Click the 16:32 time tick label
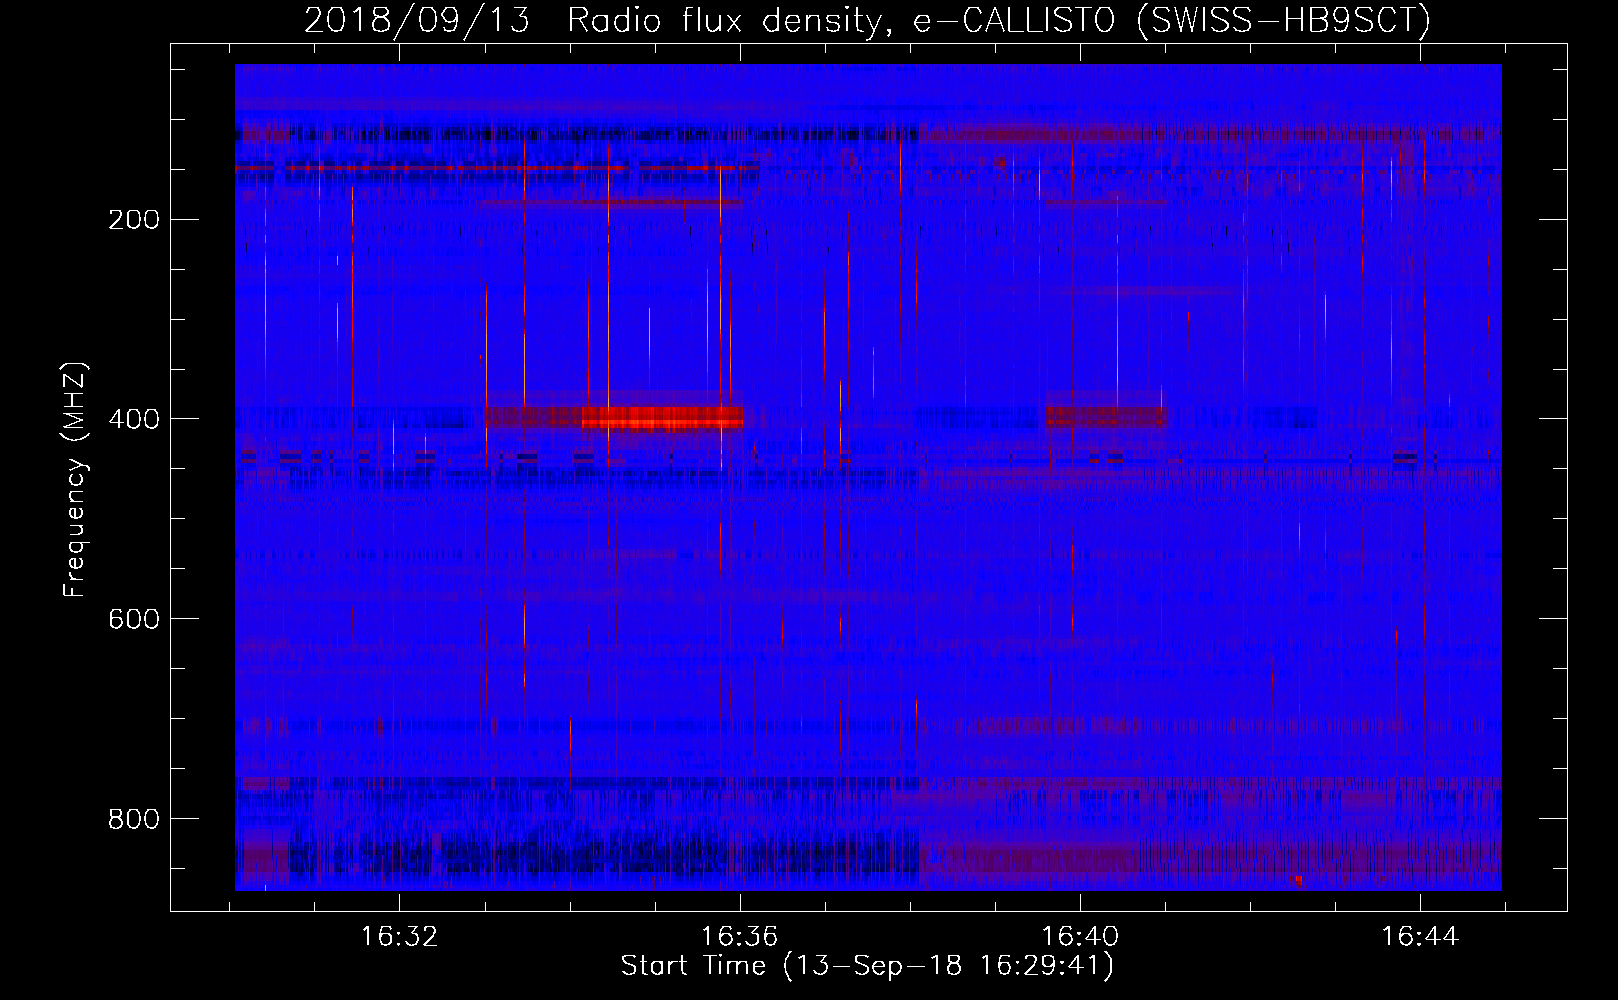 coord(399,937)
